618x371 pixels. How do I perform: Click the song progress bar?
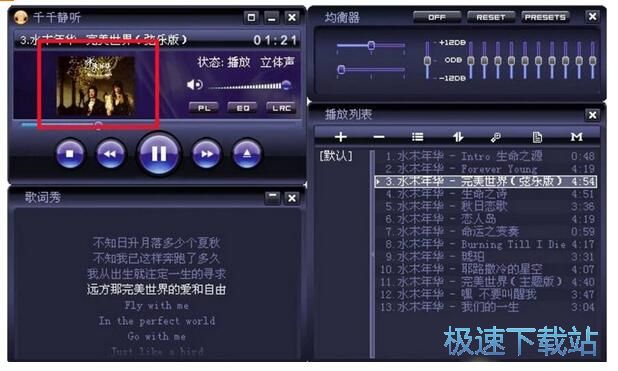pos(158,125)
